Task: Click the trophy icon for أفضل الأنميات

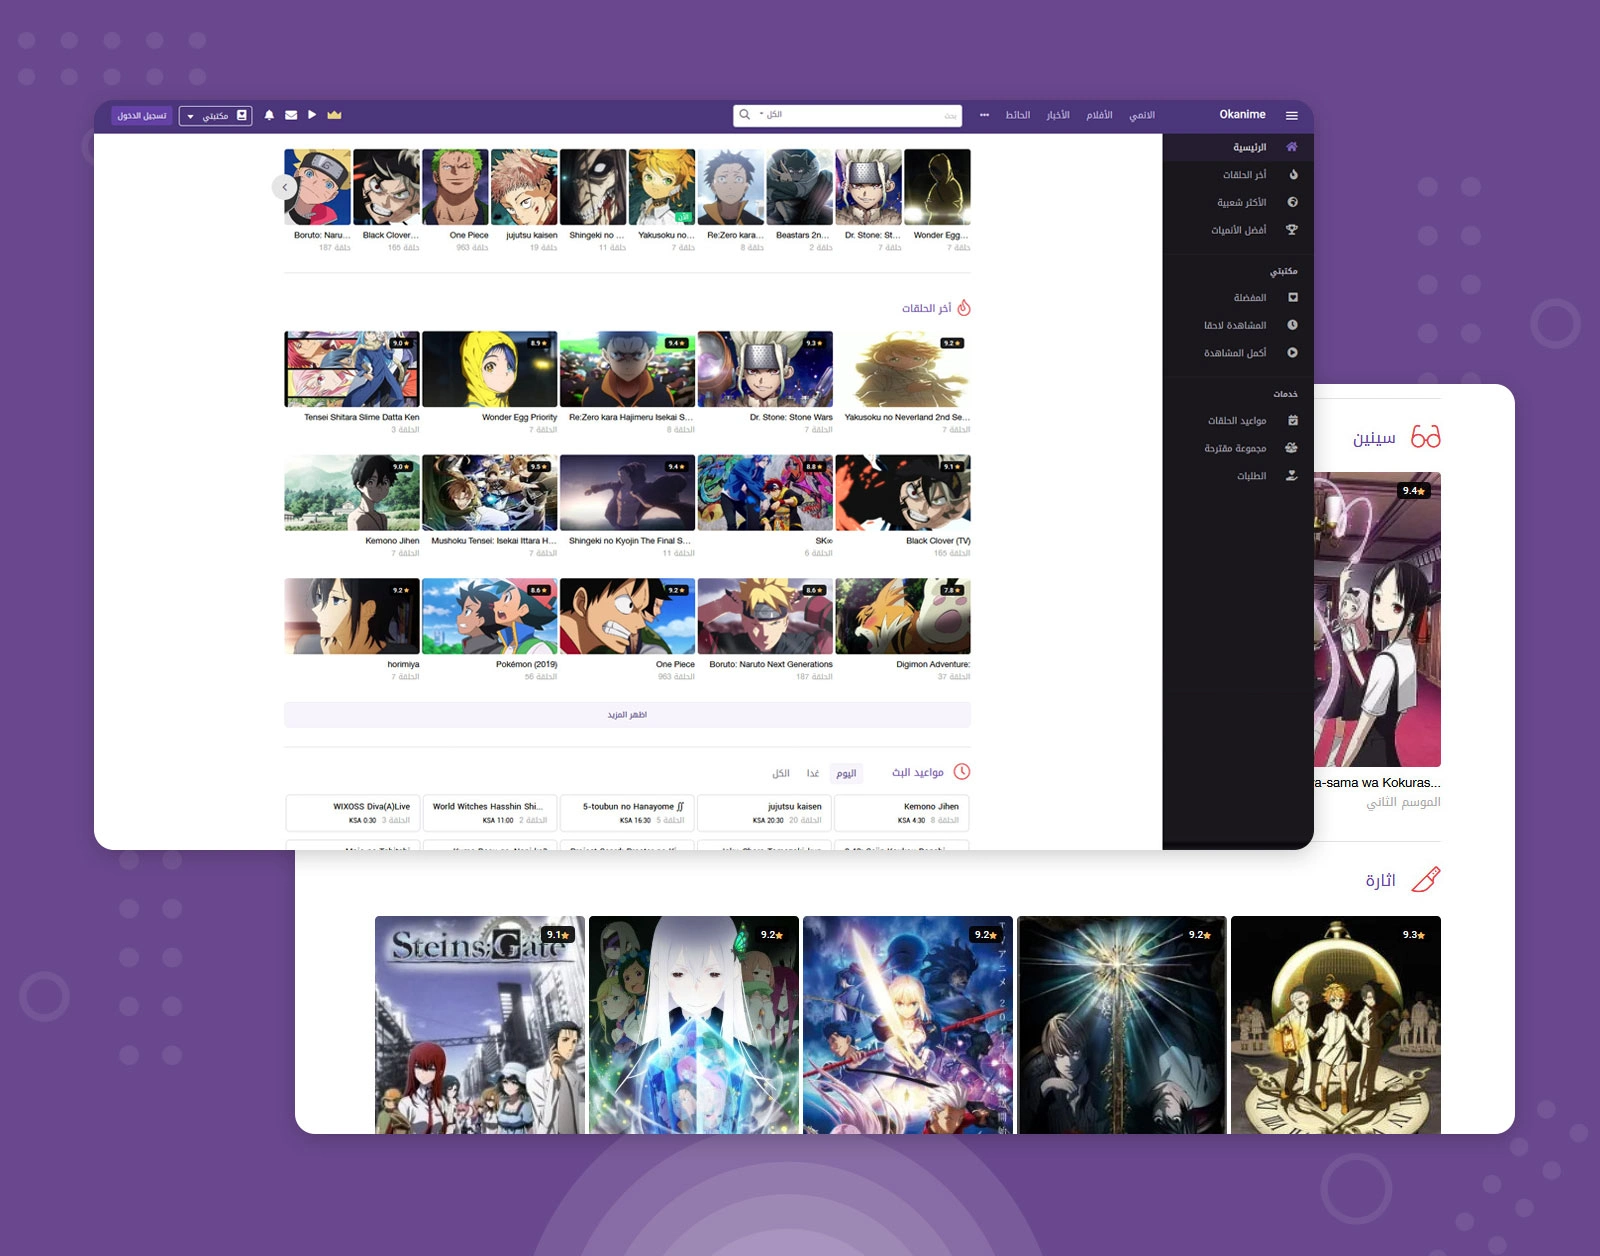Action: (x=1292, y=230)
